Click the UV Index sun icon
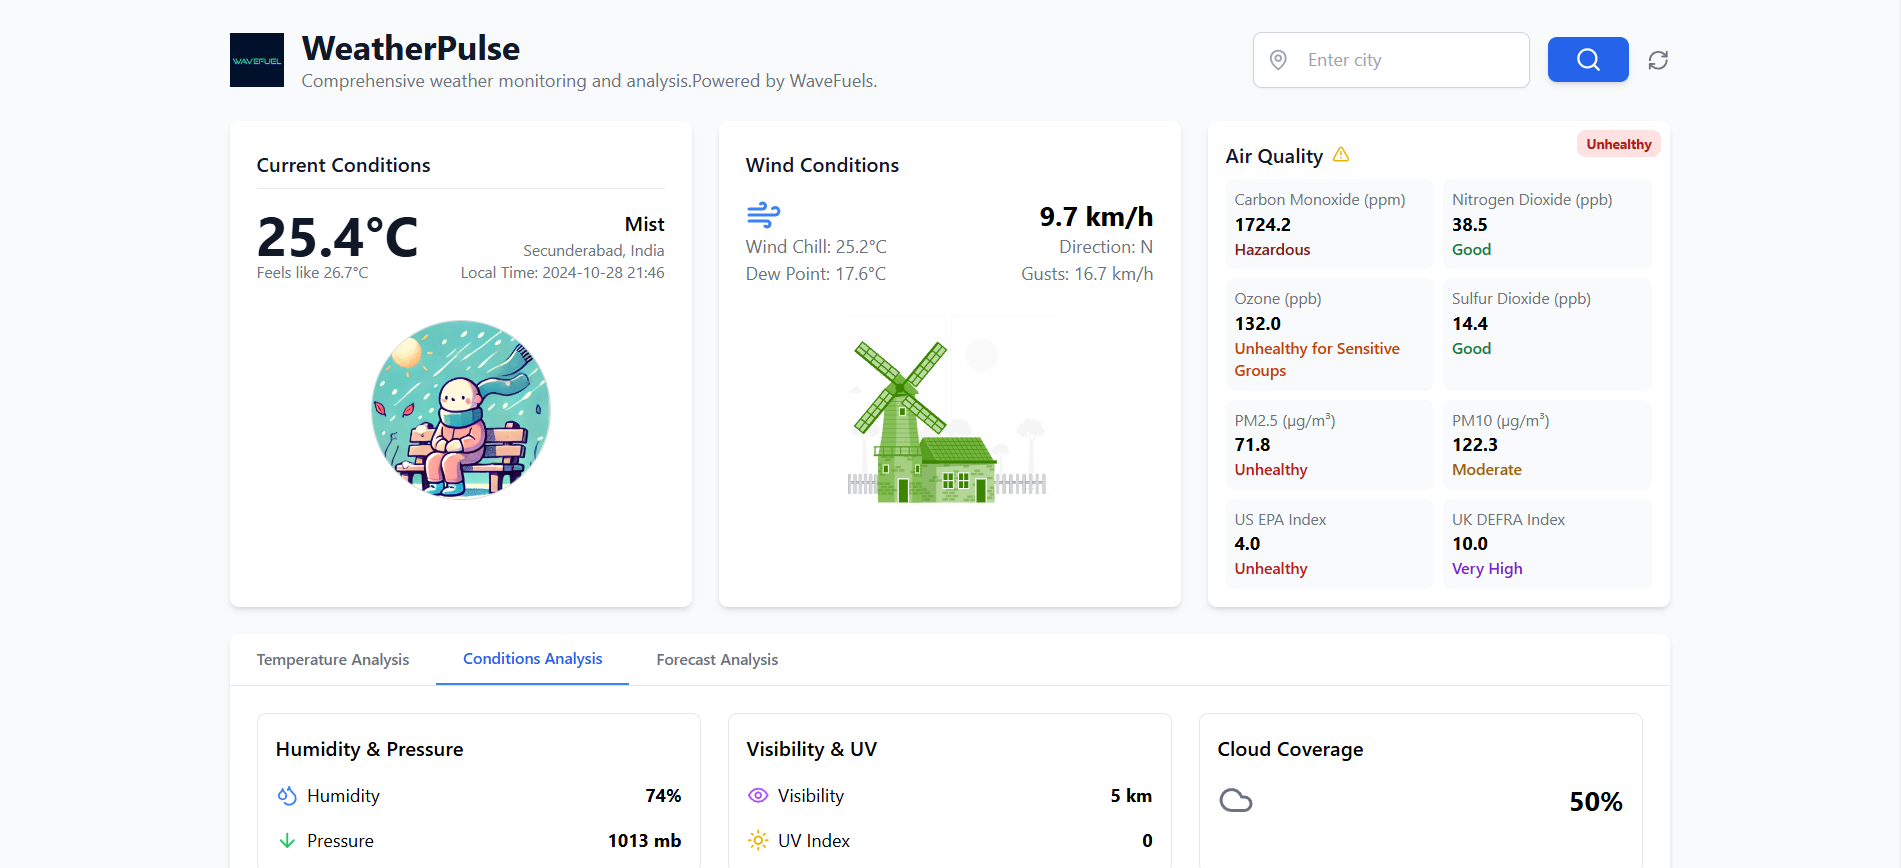 pyautogui.click(x=758, y=841)
